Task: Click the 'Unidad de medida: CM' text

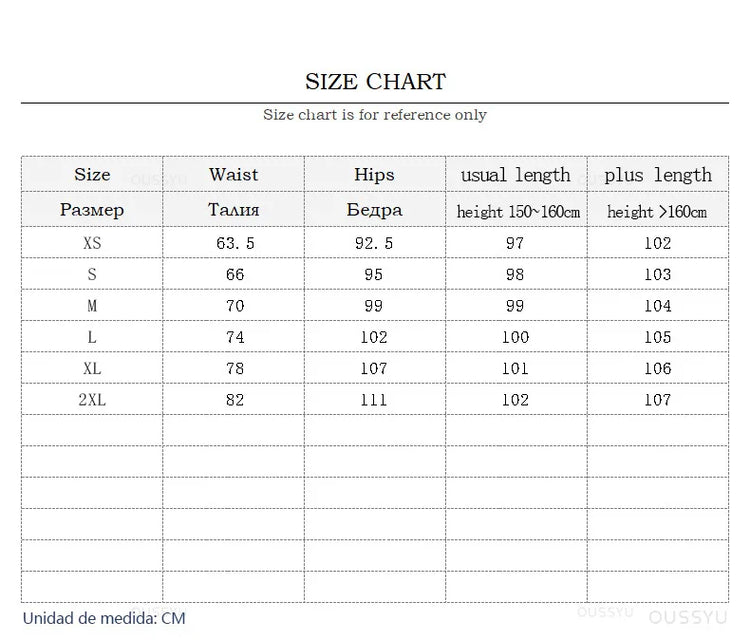Action: click(x=104, y=618)
